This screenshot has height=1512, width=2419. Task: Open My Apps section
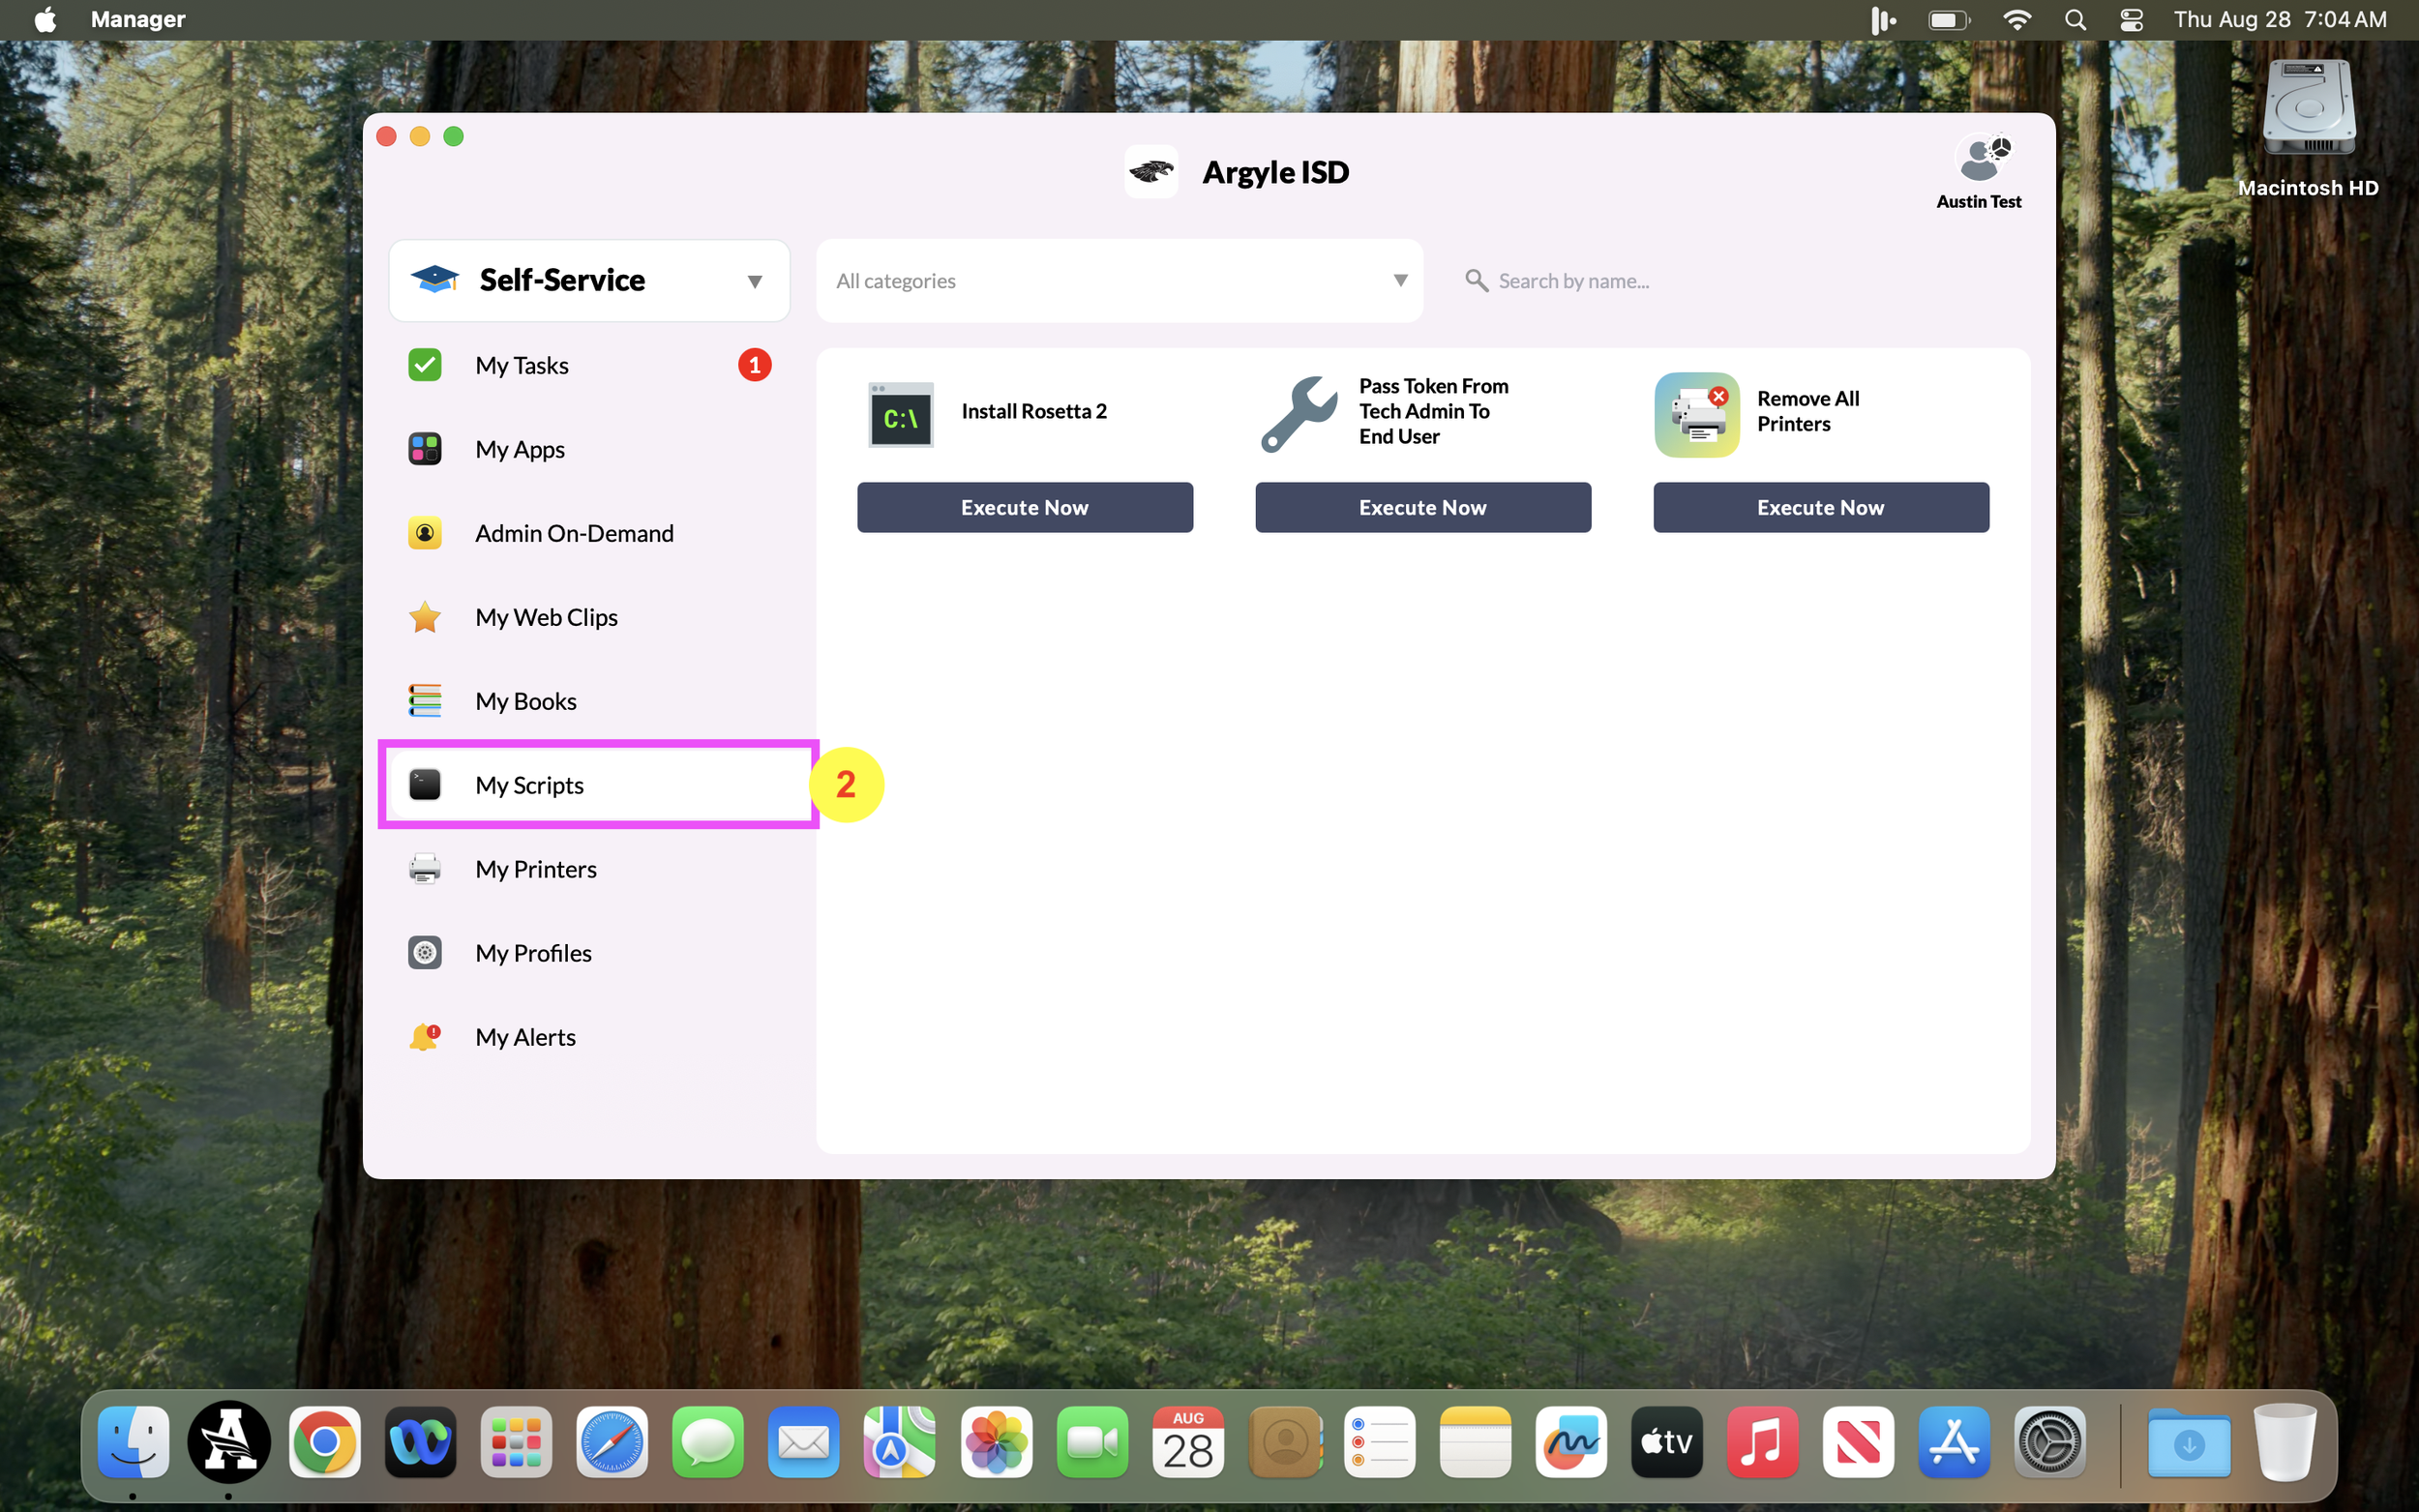pyautogui.click(x=519, y=449)
